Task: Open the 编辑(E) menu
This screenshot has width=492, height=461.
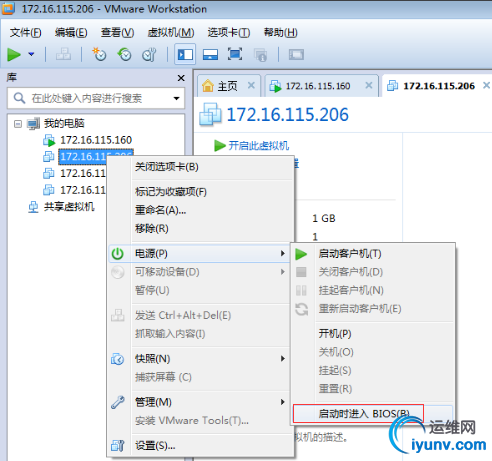Action: coord(71,33)
